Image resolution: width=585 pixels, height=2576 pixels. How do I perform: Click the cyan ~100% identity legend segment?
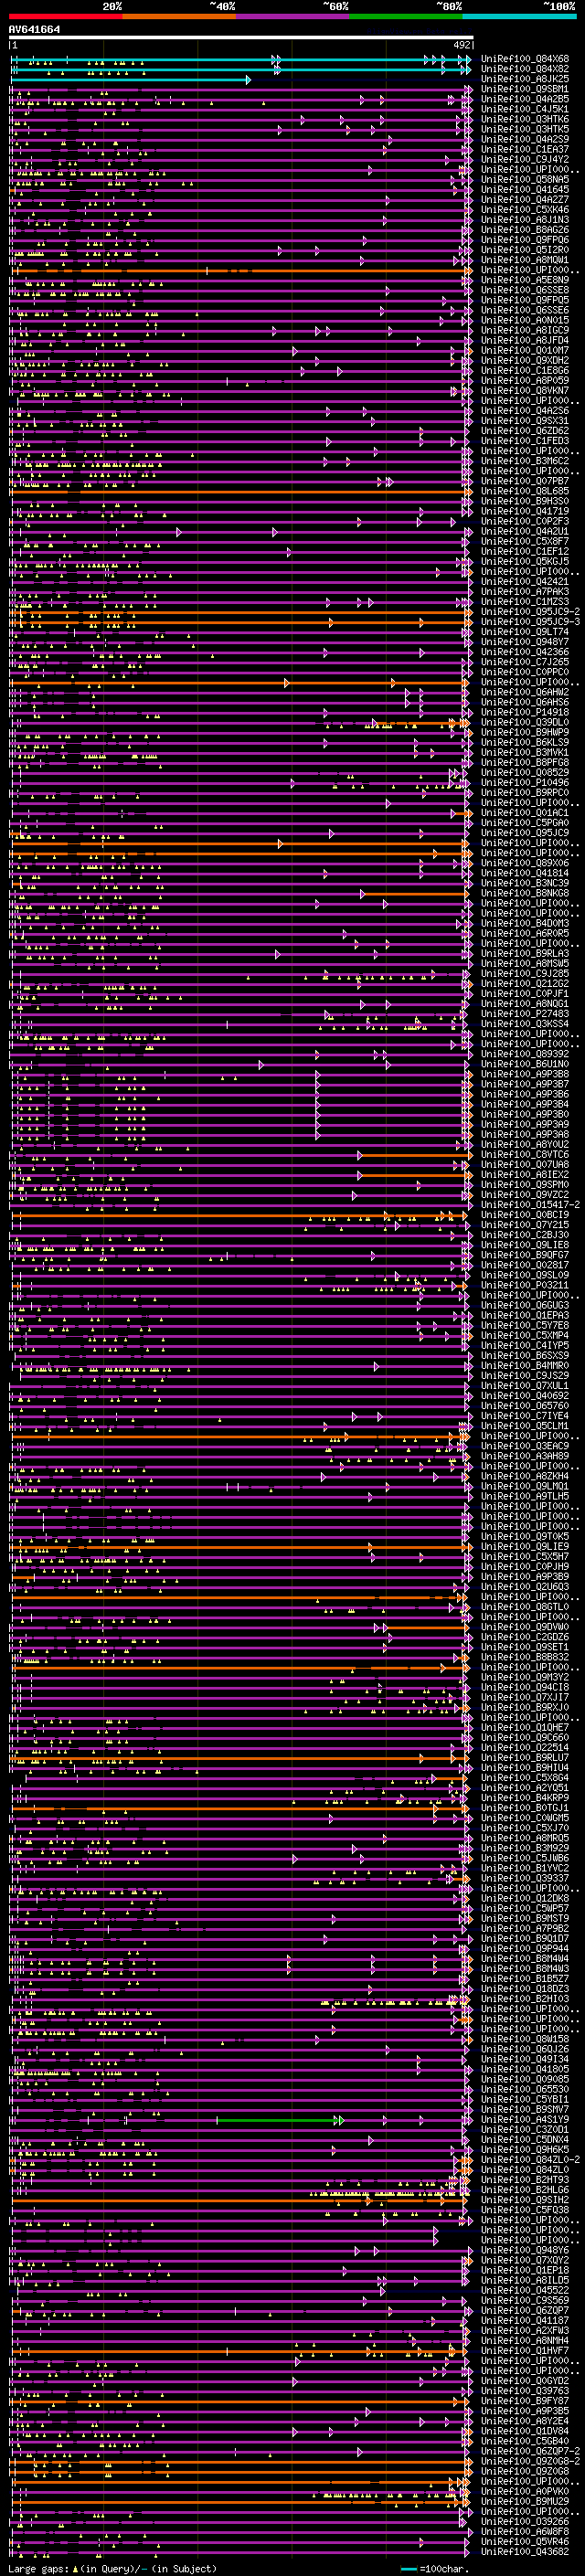pos(519,16)
